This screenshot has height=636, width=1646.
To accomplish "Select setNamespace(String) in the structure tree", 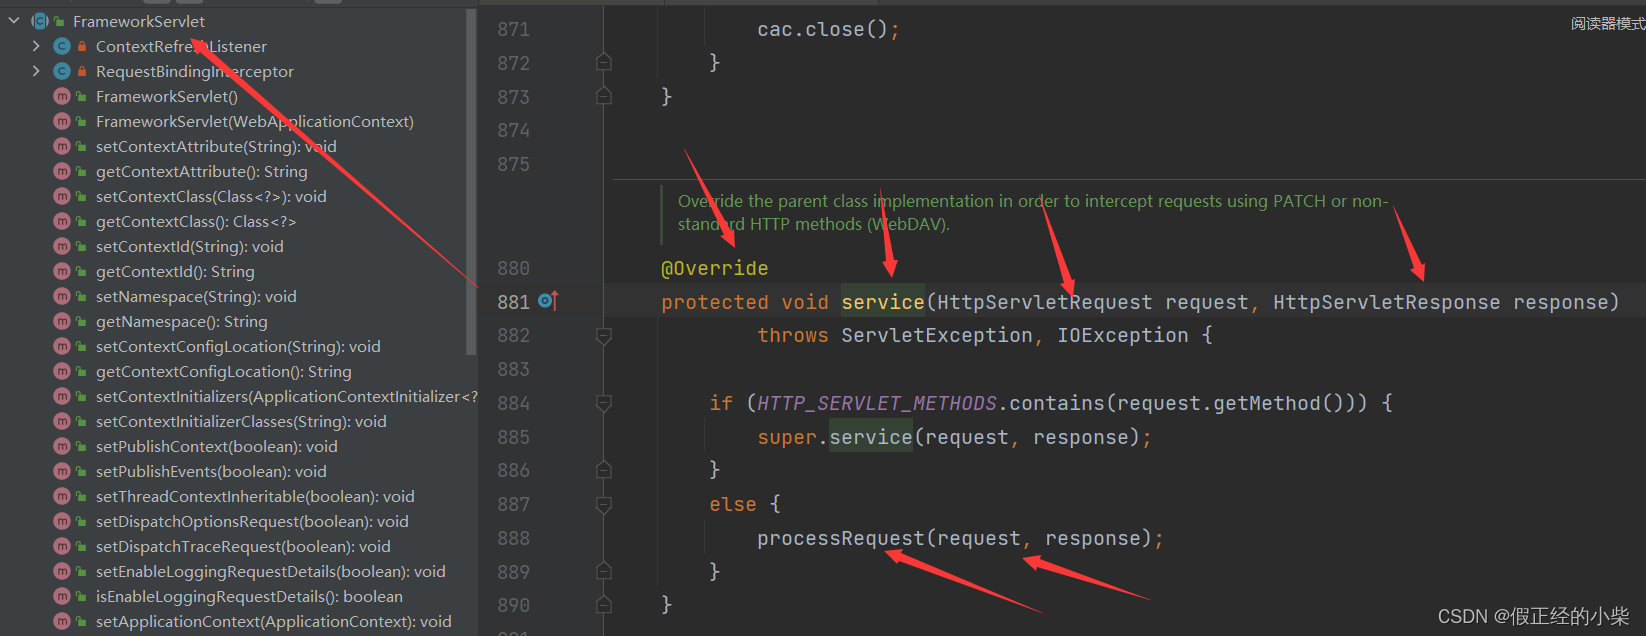I will pos(196,296).
